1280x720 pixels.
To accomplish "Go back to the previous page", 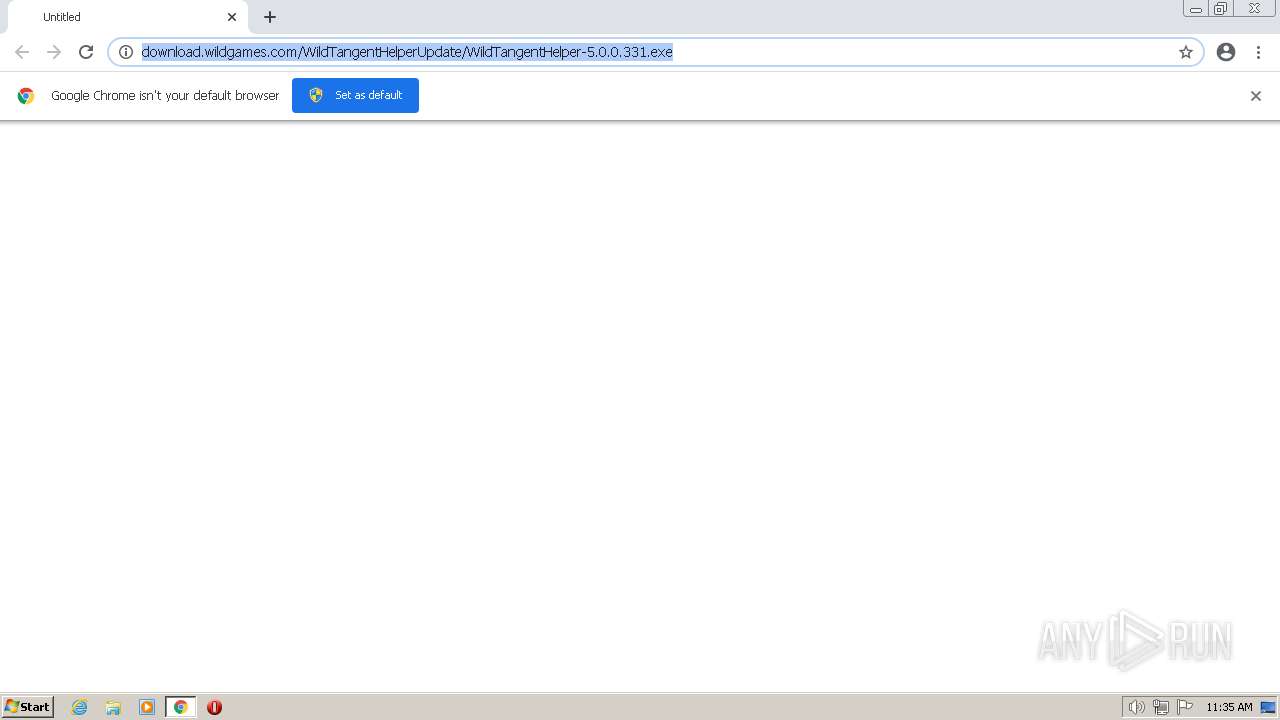I will [22, 52].
